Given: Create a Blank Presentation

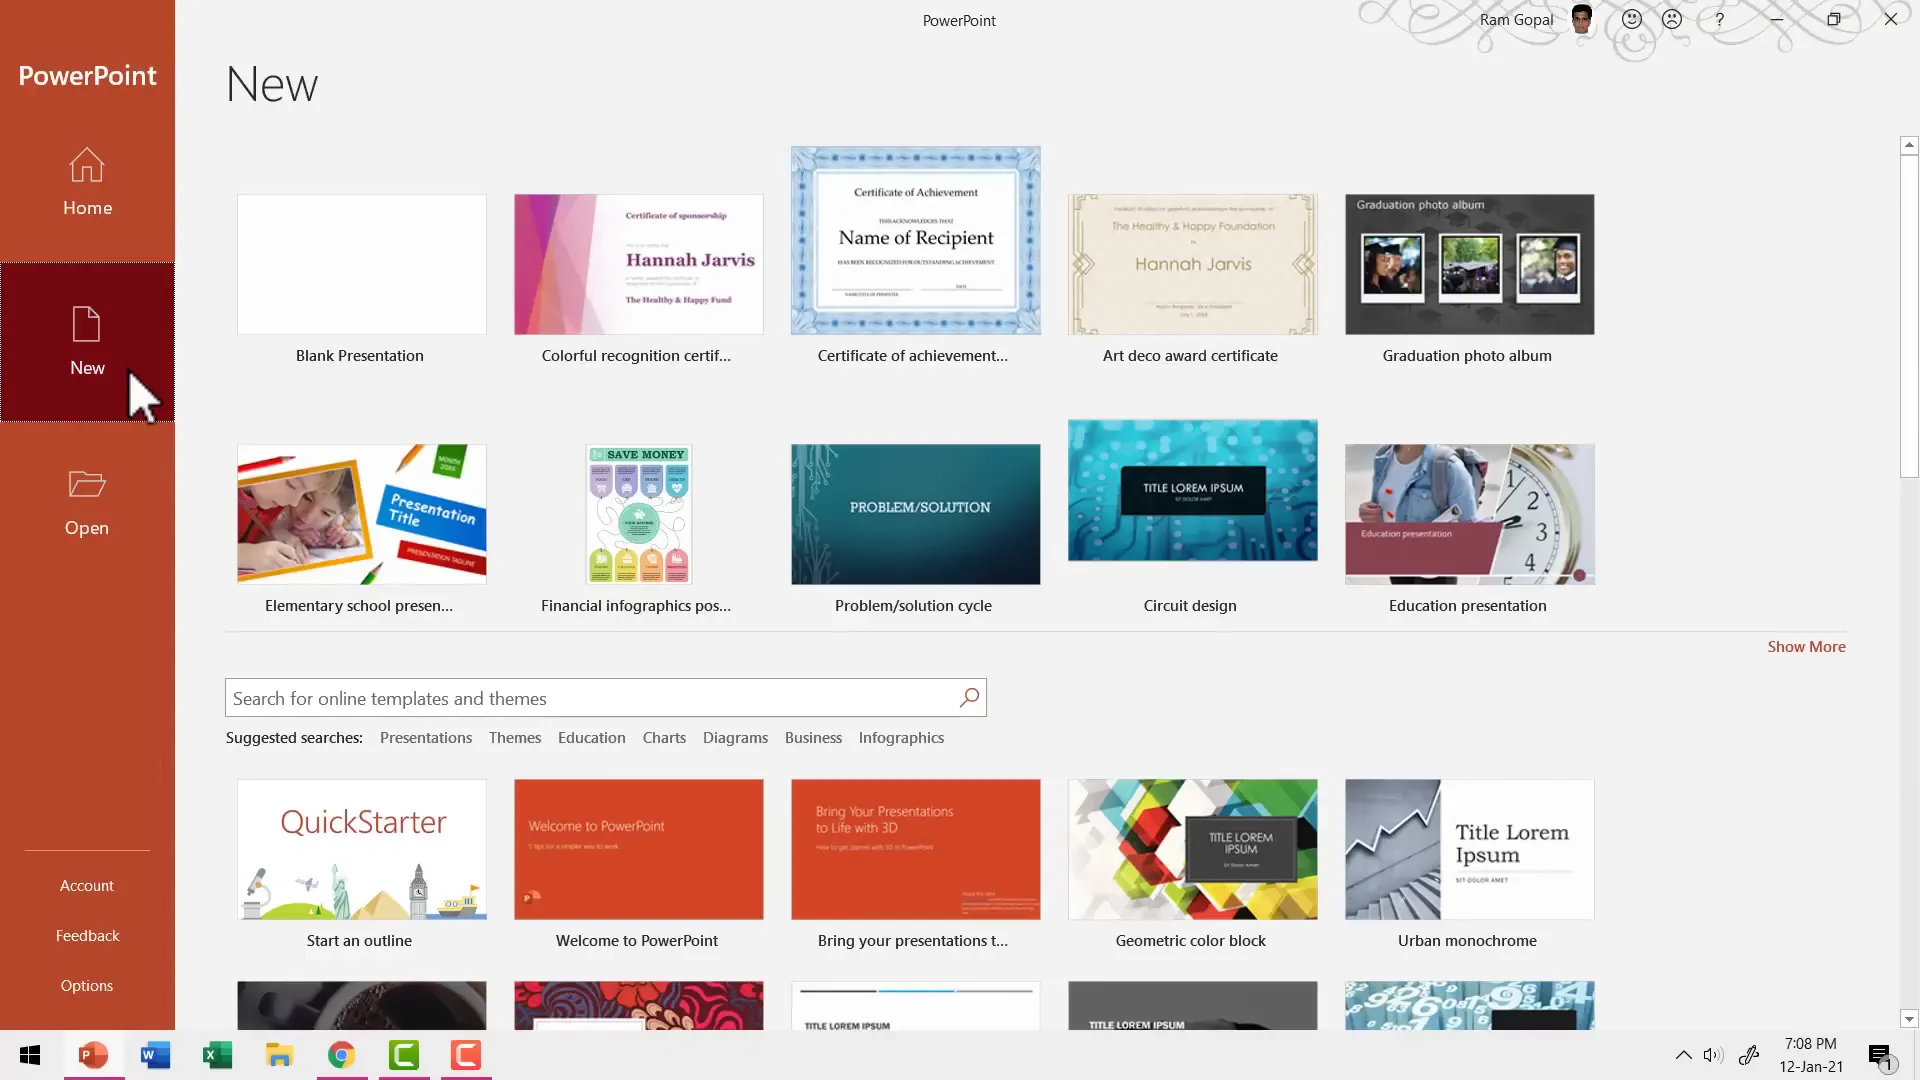Looking at the screenshot, I should point(361,264).
